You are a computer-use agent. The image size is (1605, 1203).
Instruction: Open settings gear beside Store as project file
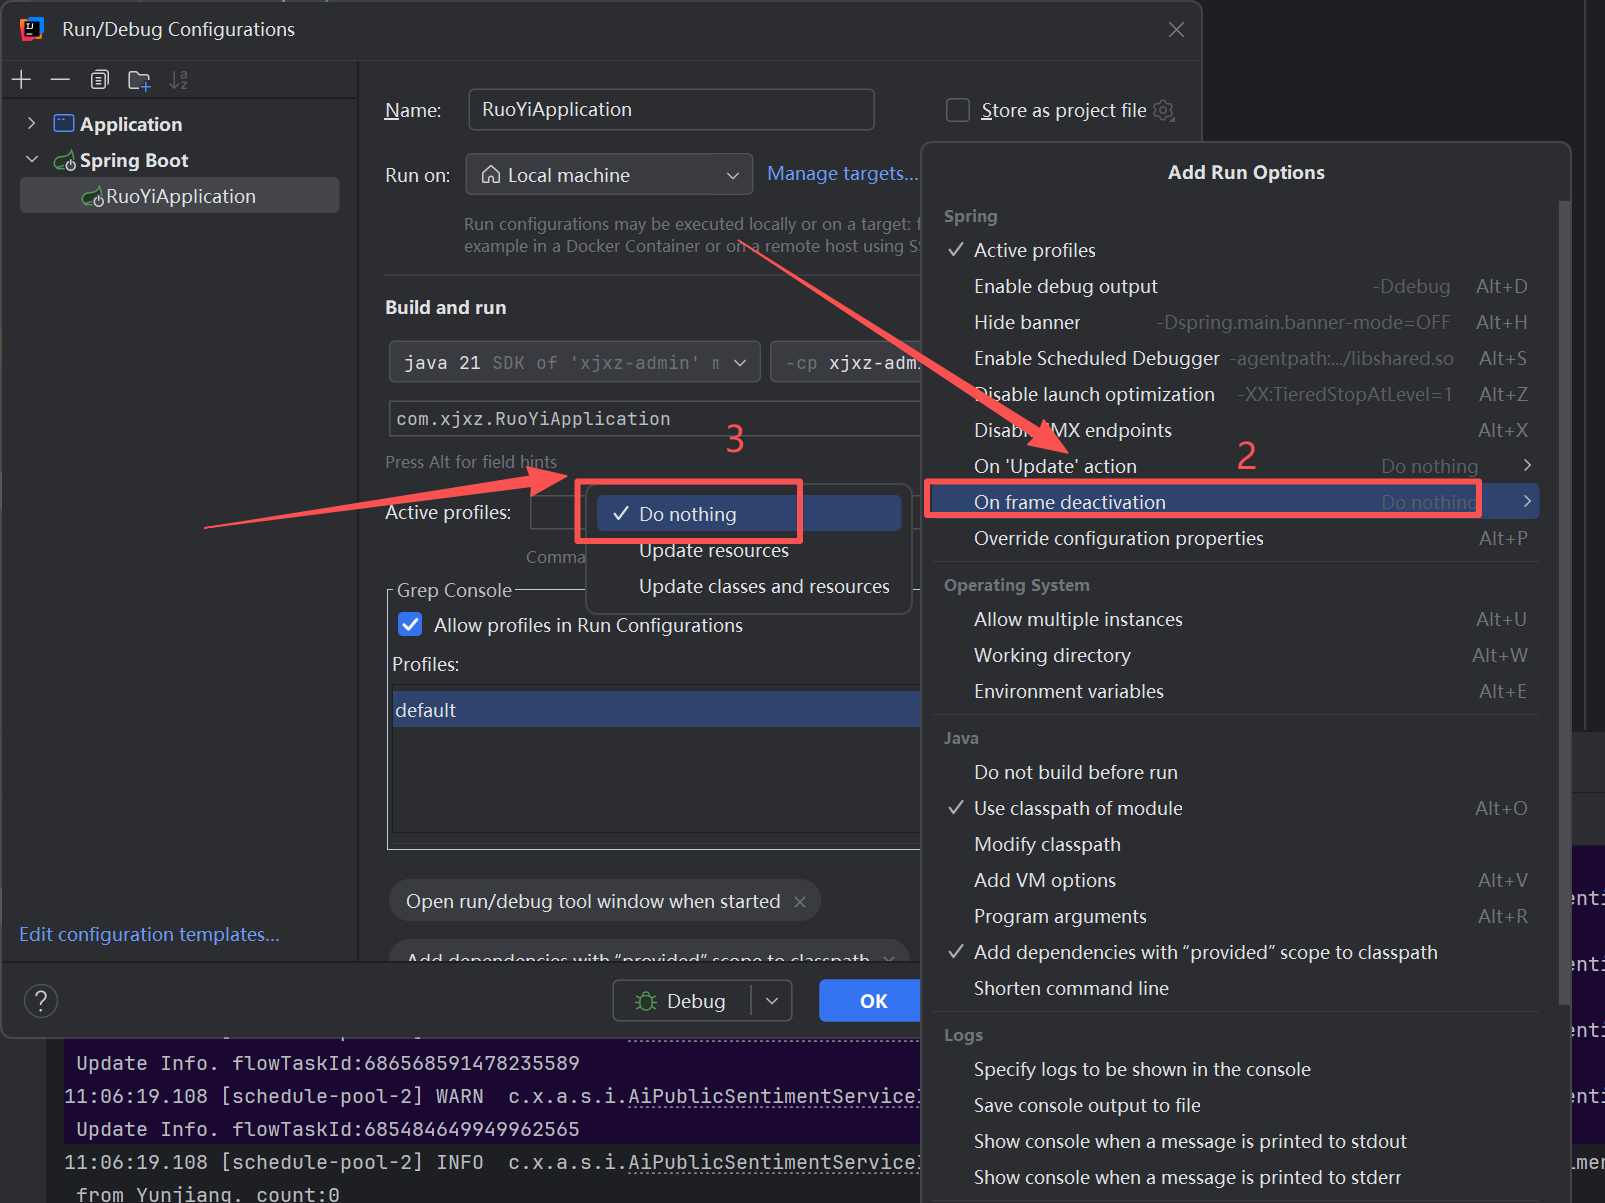pos(1164,110)
